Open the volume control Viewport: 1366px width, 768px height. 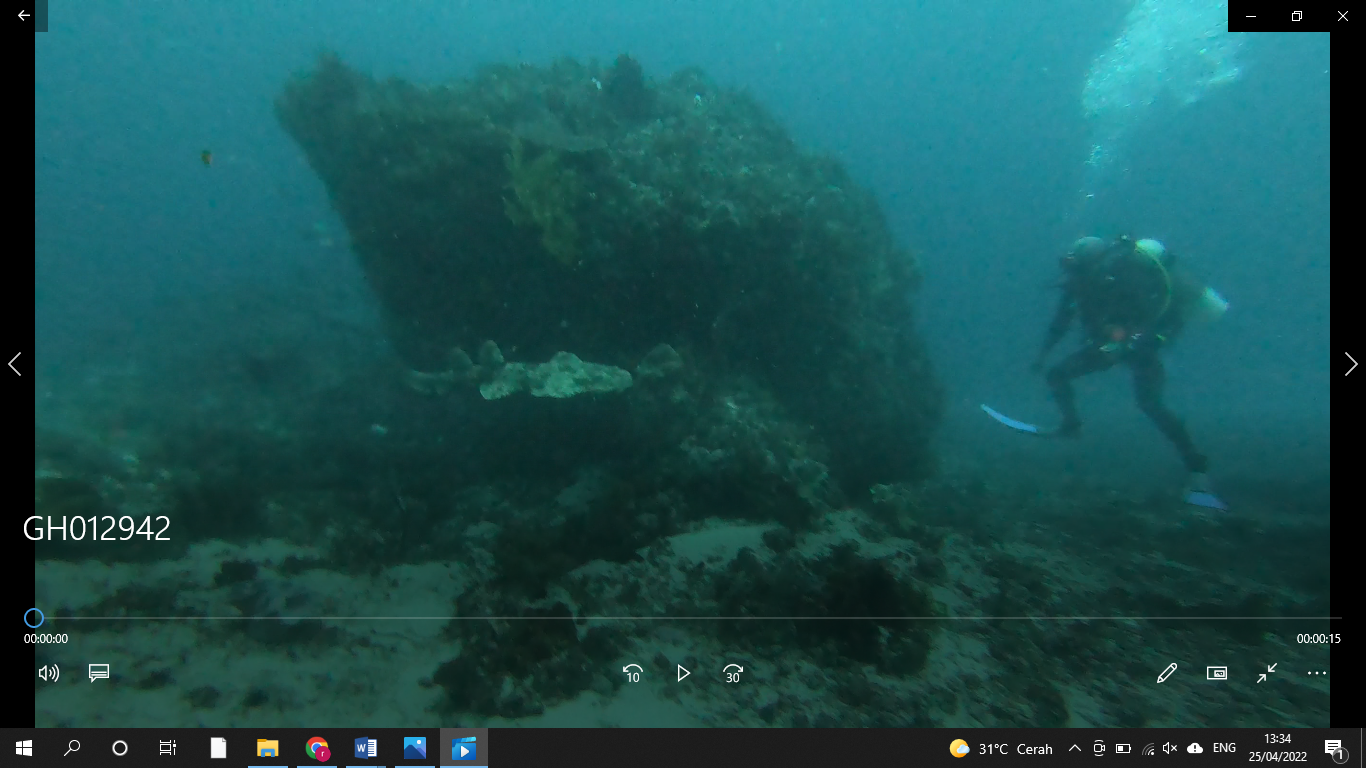(48, 673)
